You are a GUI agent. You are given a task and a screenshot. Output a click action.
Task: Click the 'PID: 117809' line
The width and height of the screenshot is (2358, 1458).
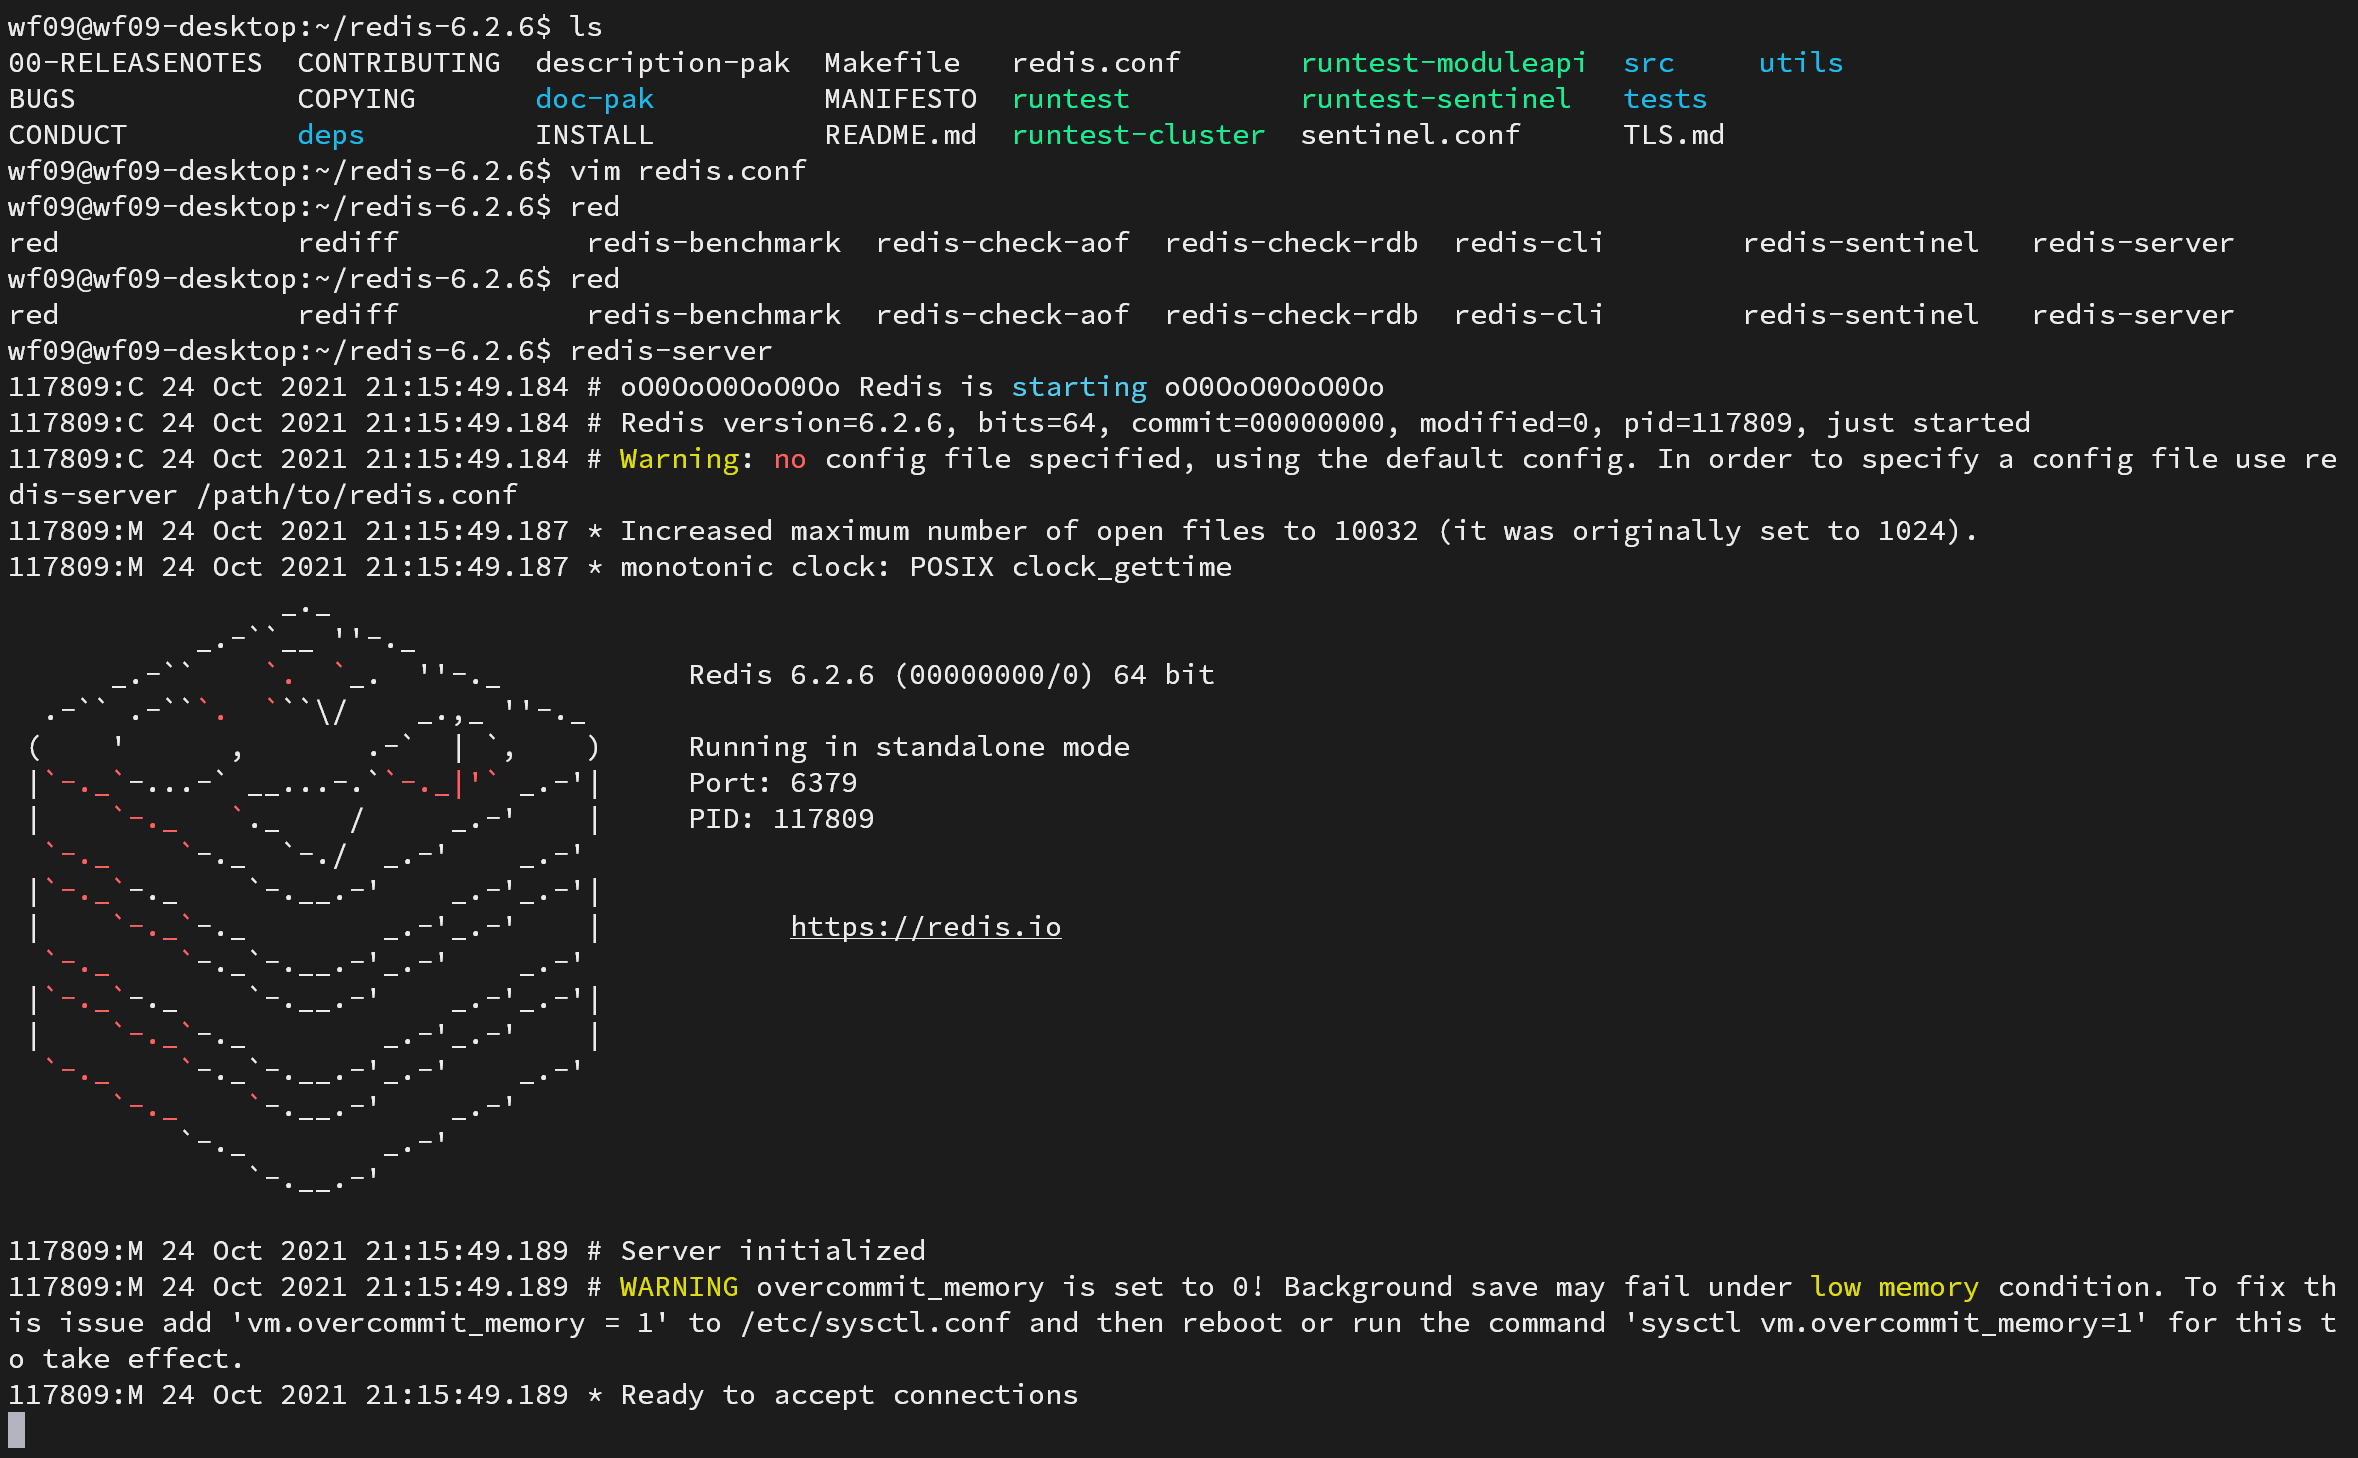click(x=780, y=819)
